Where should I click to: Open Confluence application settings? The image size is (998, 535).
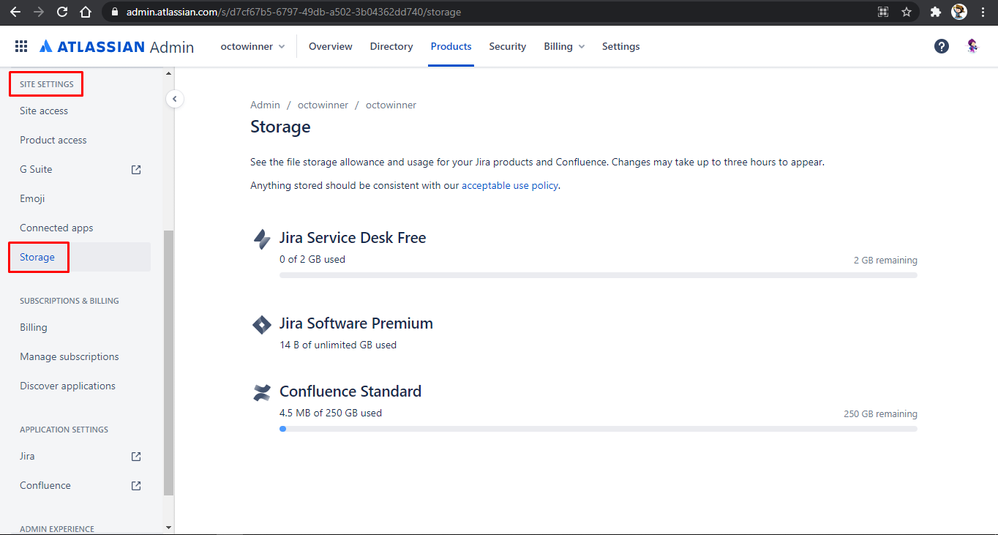pos(45,485)
